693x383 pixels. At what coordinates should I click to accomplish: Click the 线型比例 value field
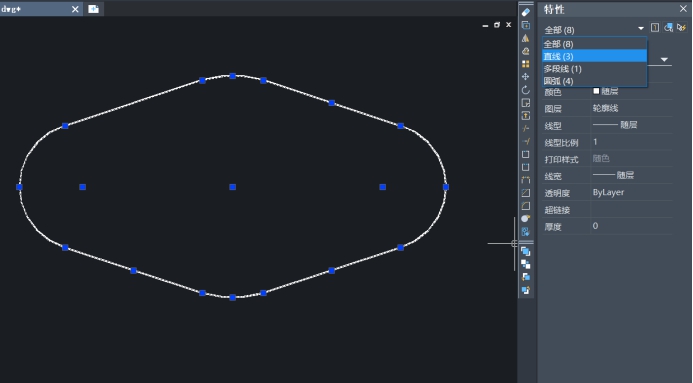[x=632, y=142]
